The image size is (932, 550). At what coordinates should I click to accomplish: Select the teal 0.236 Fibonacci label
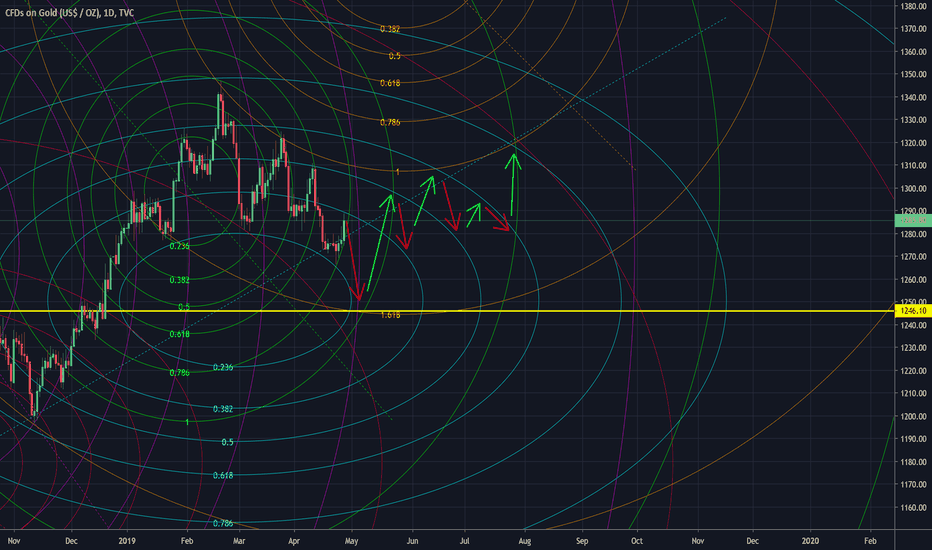pos(223,367)
